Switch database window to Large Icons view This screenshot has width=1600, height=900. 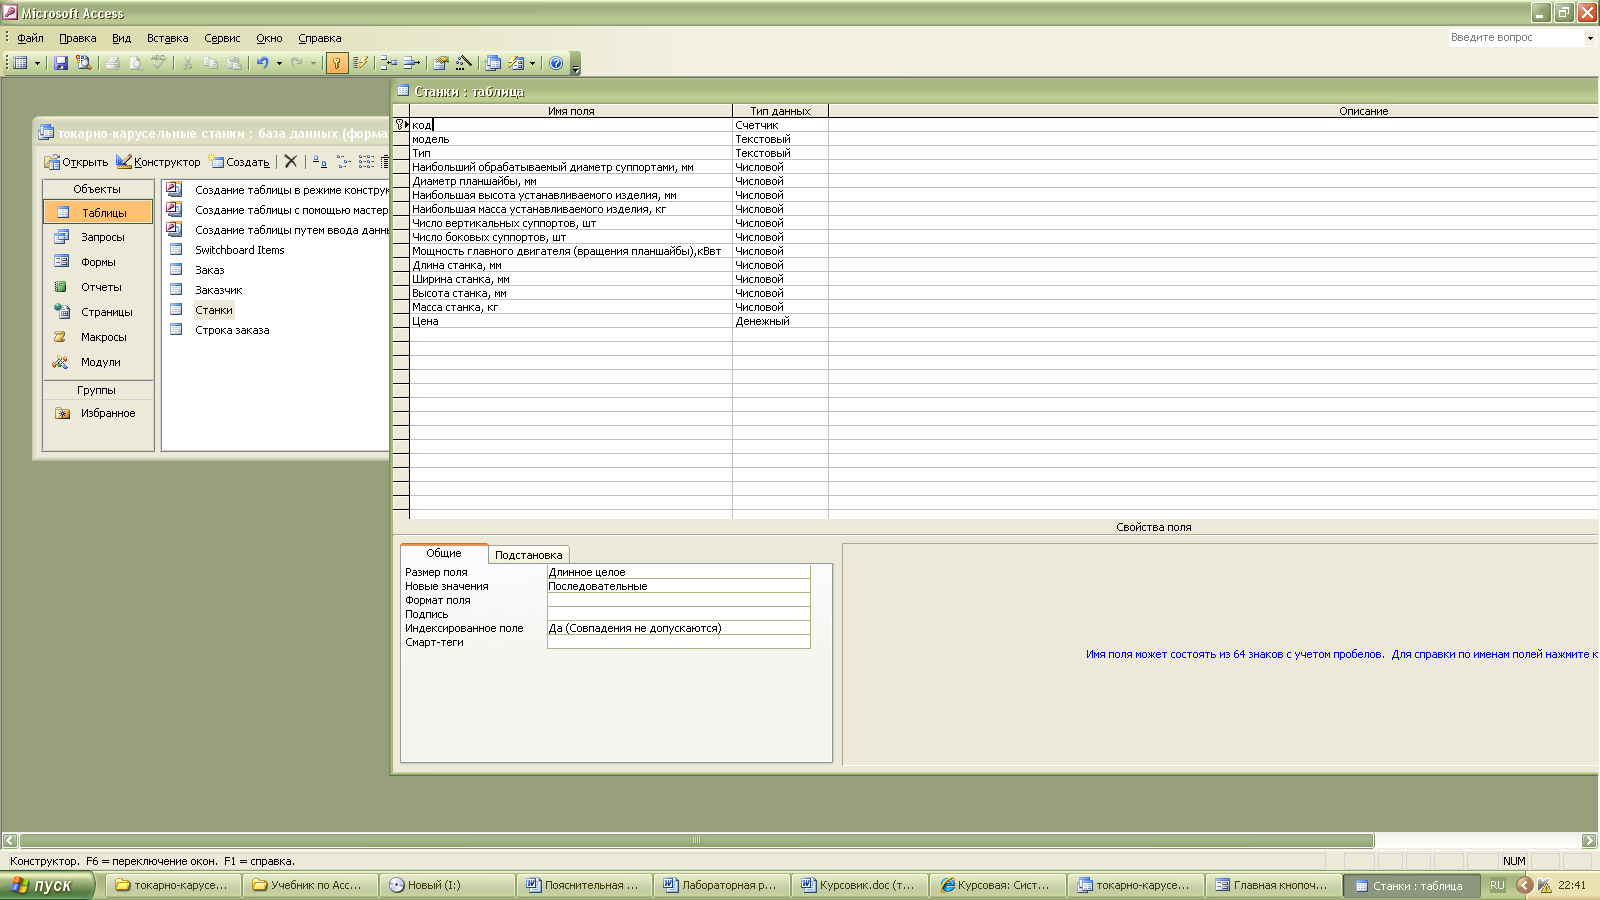pos(319,161)
